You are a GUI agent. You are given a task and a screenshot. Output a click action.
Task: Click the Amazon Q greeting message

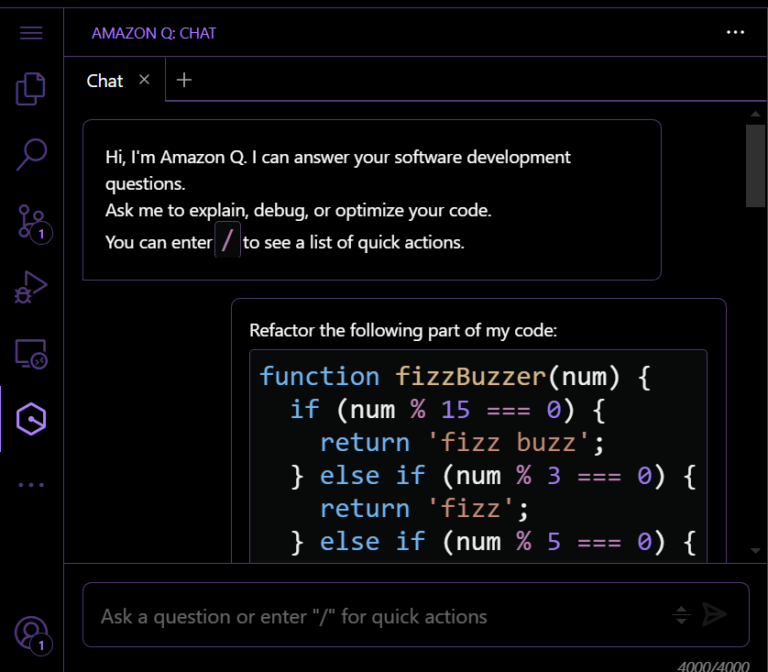(372, 200)
